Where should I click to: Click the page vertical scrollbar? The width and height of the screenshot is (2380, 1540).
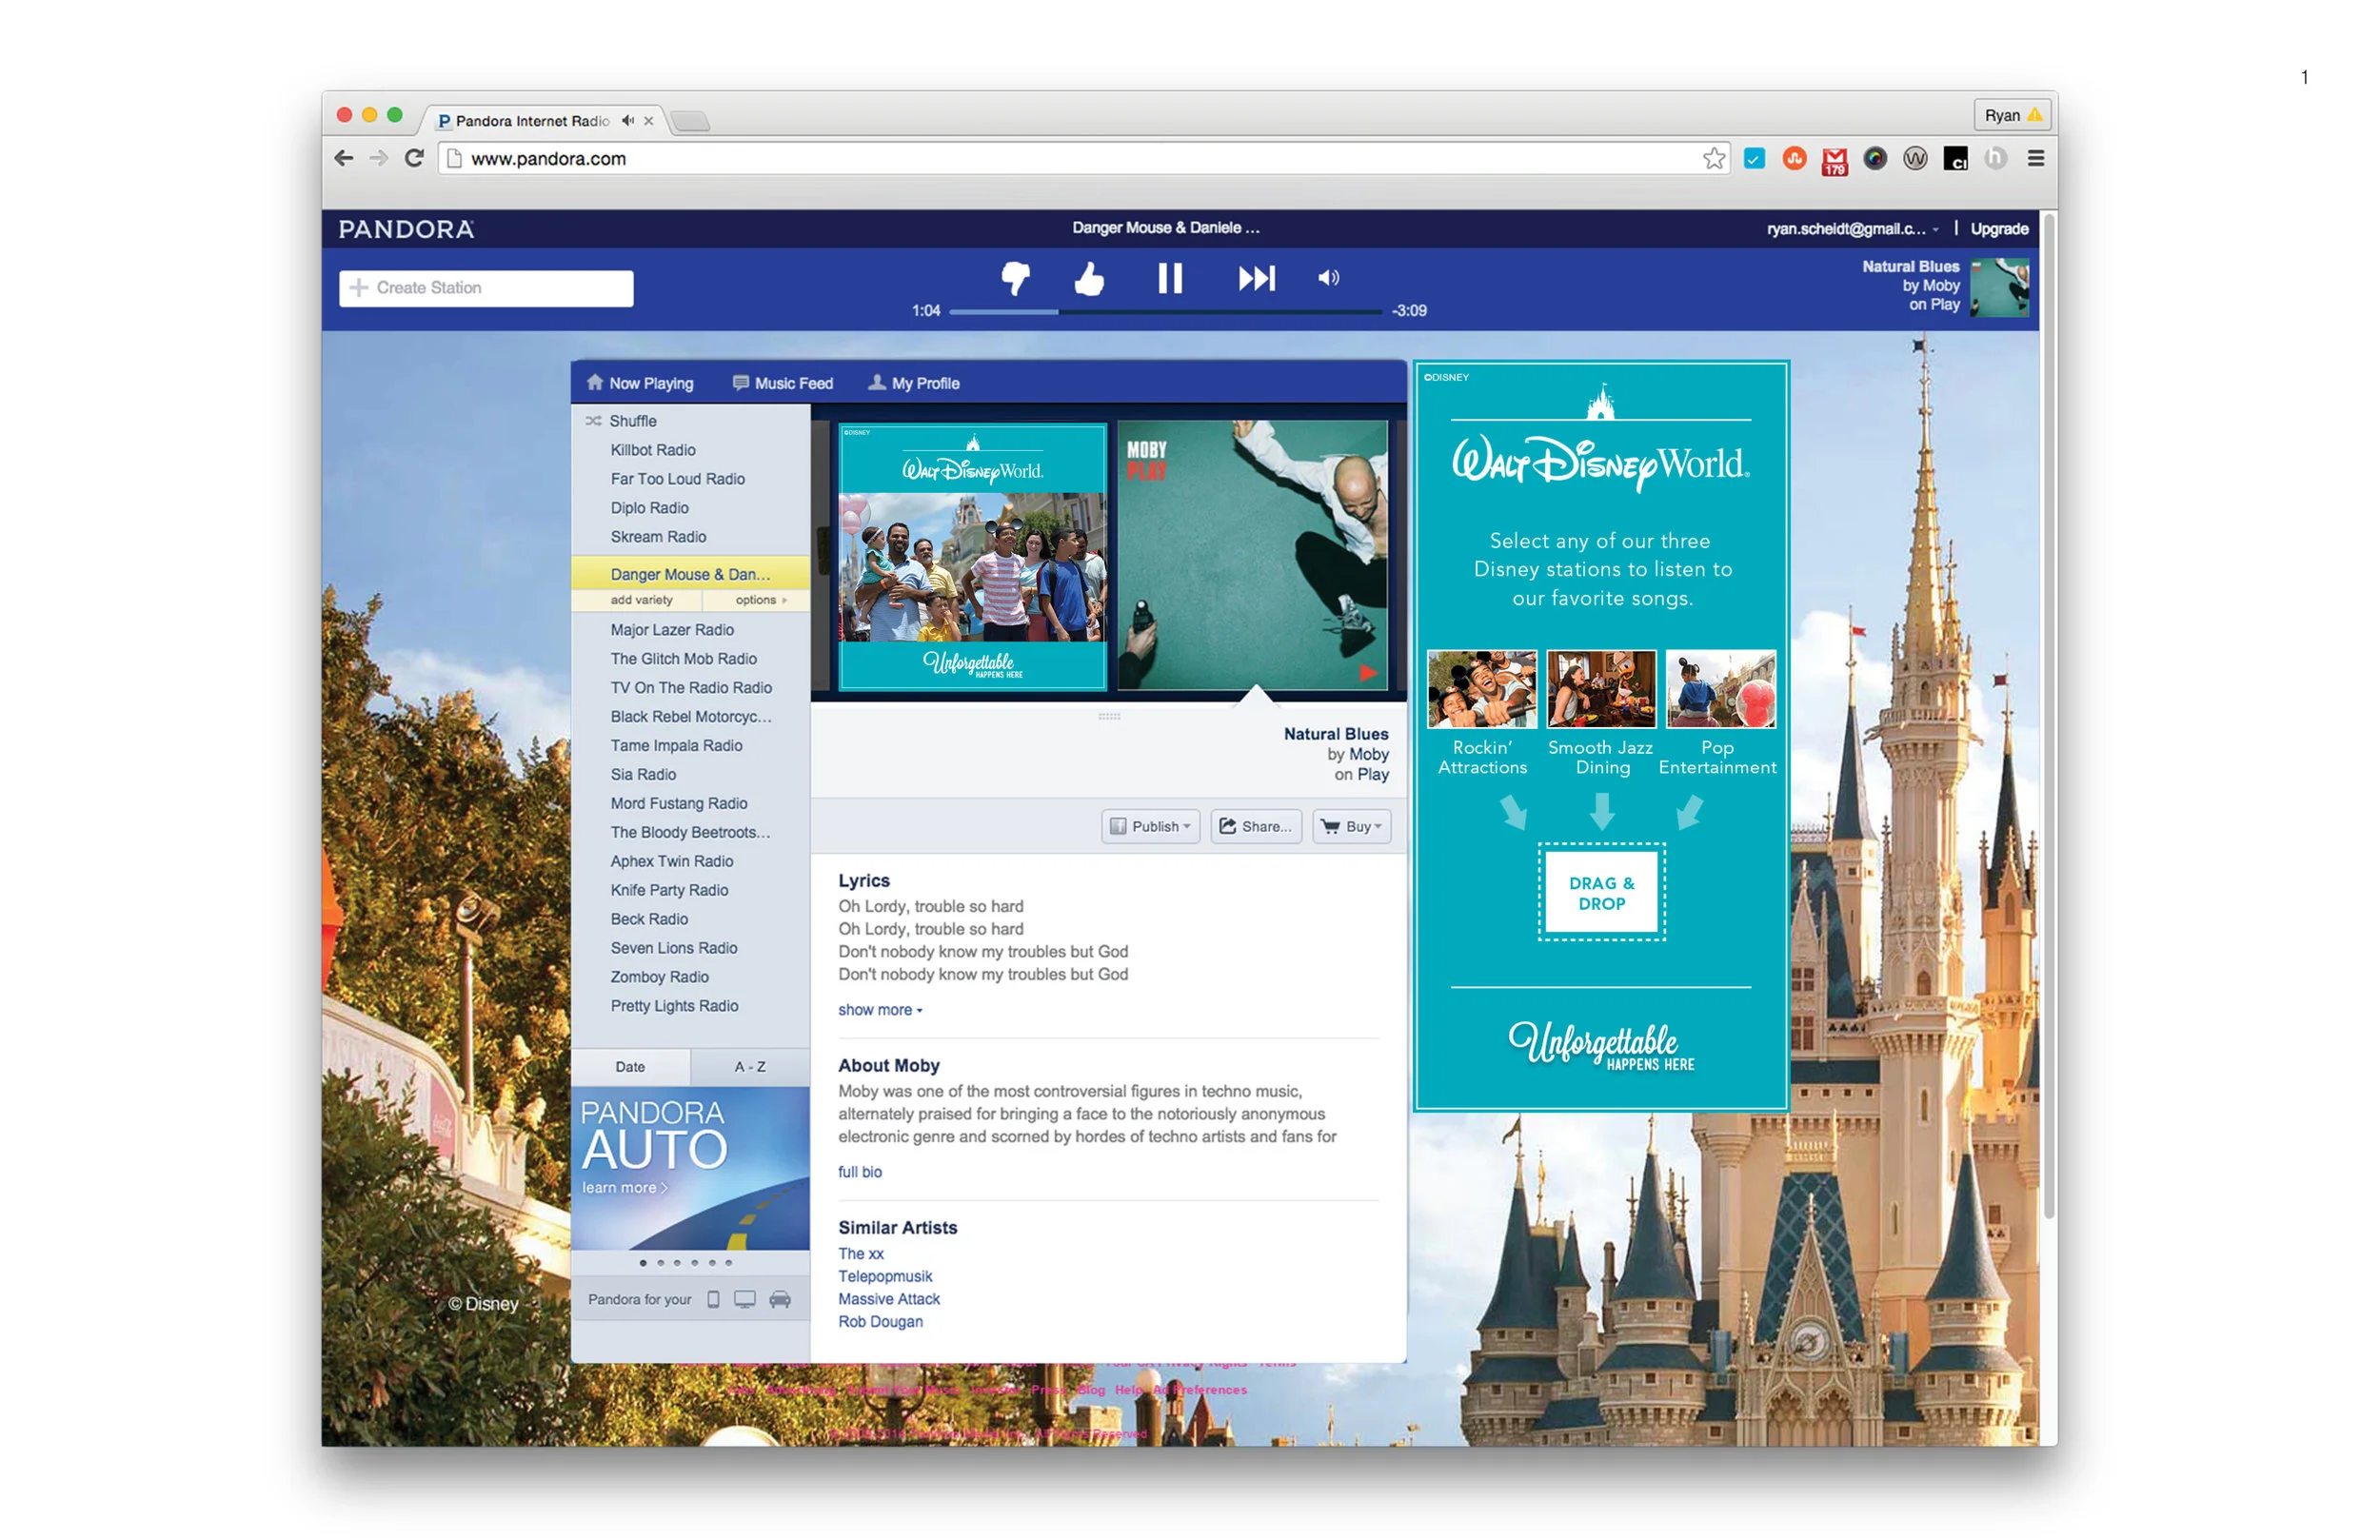(2048, 715)
